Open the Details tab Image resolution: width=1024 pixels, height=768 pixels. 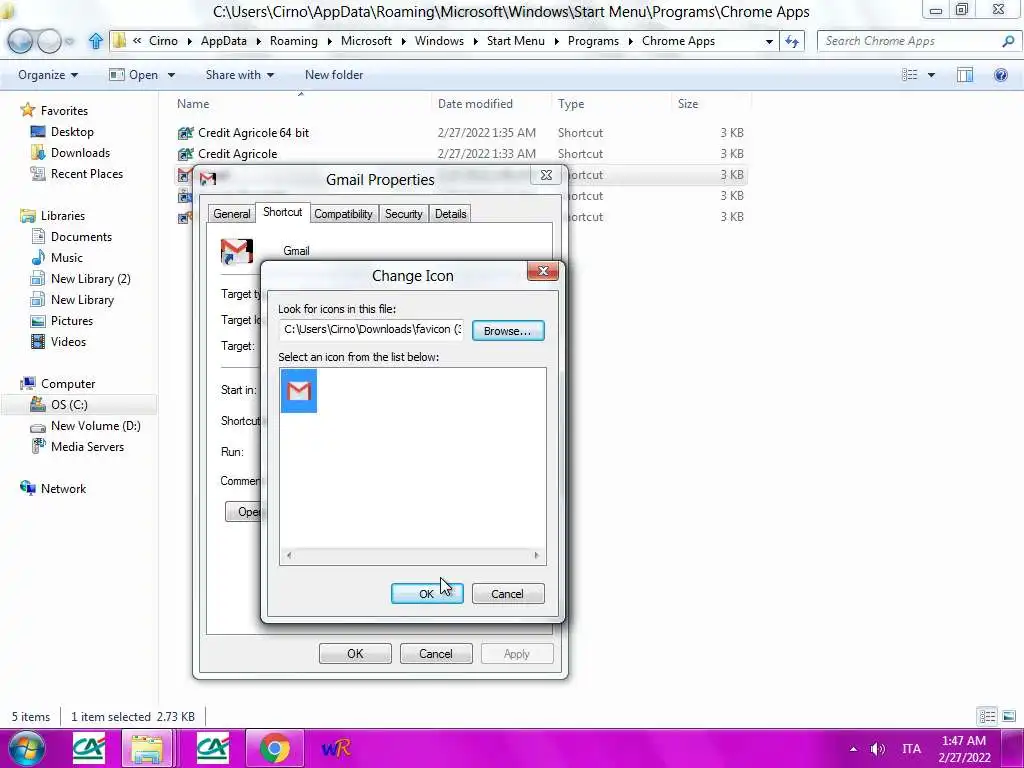pyautogui.click(x=450, y=214)
